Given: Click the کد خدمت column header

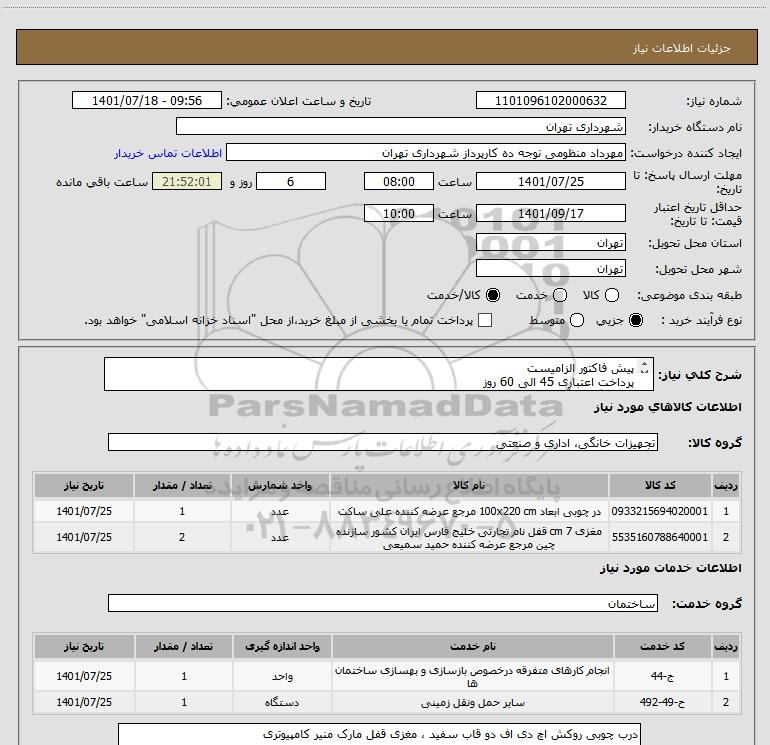Looking at the screenshot, I should pos(662,646).
